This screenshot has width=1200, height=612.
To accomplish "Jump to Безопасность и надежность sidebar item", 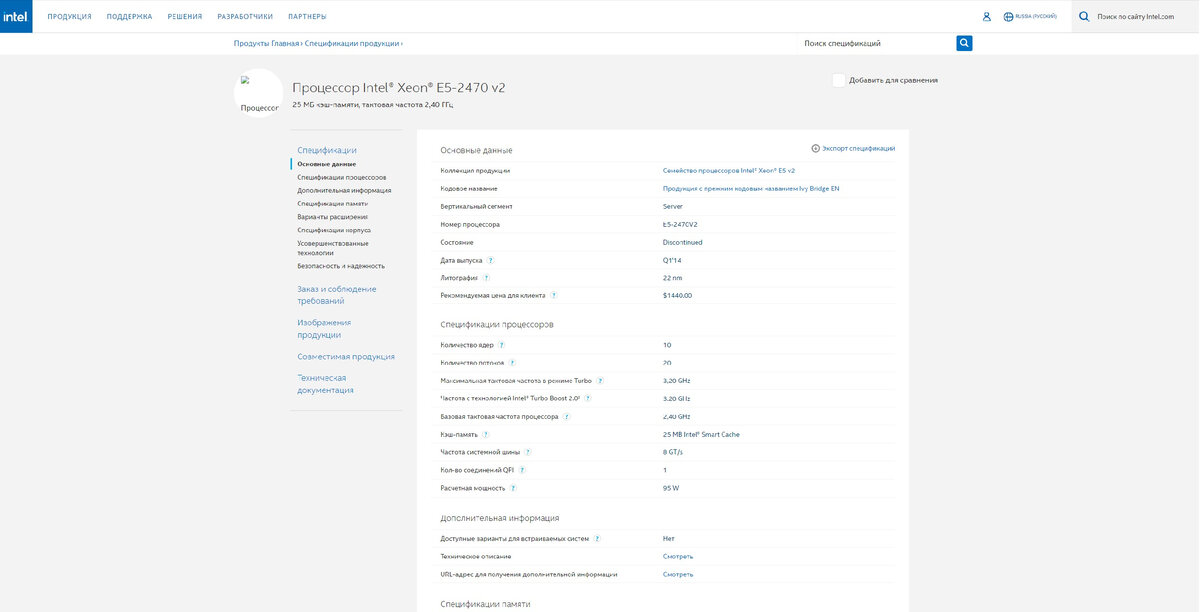I will [x=341, y=266].
